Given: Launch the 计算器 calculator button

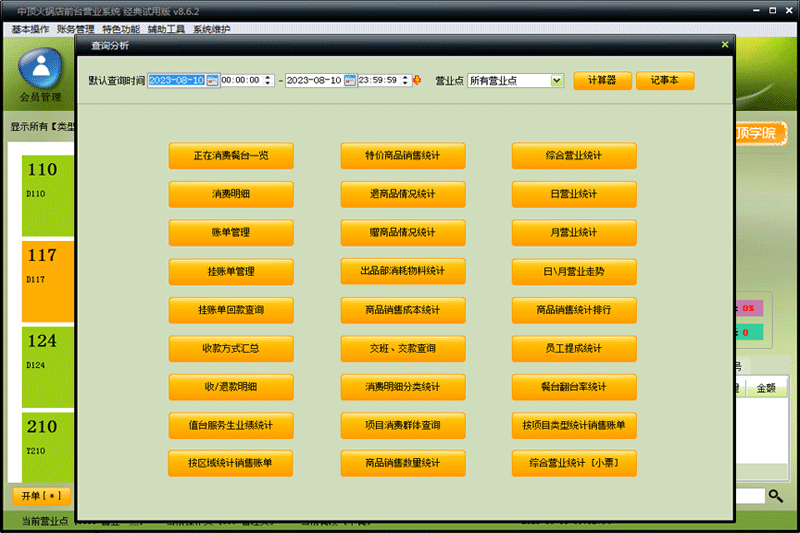Looking at the screenshot, I should coord(603,81).
